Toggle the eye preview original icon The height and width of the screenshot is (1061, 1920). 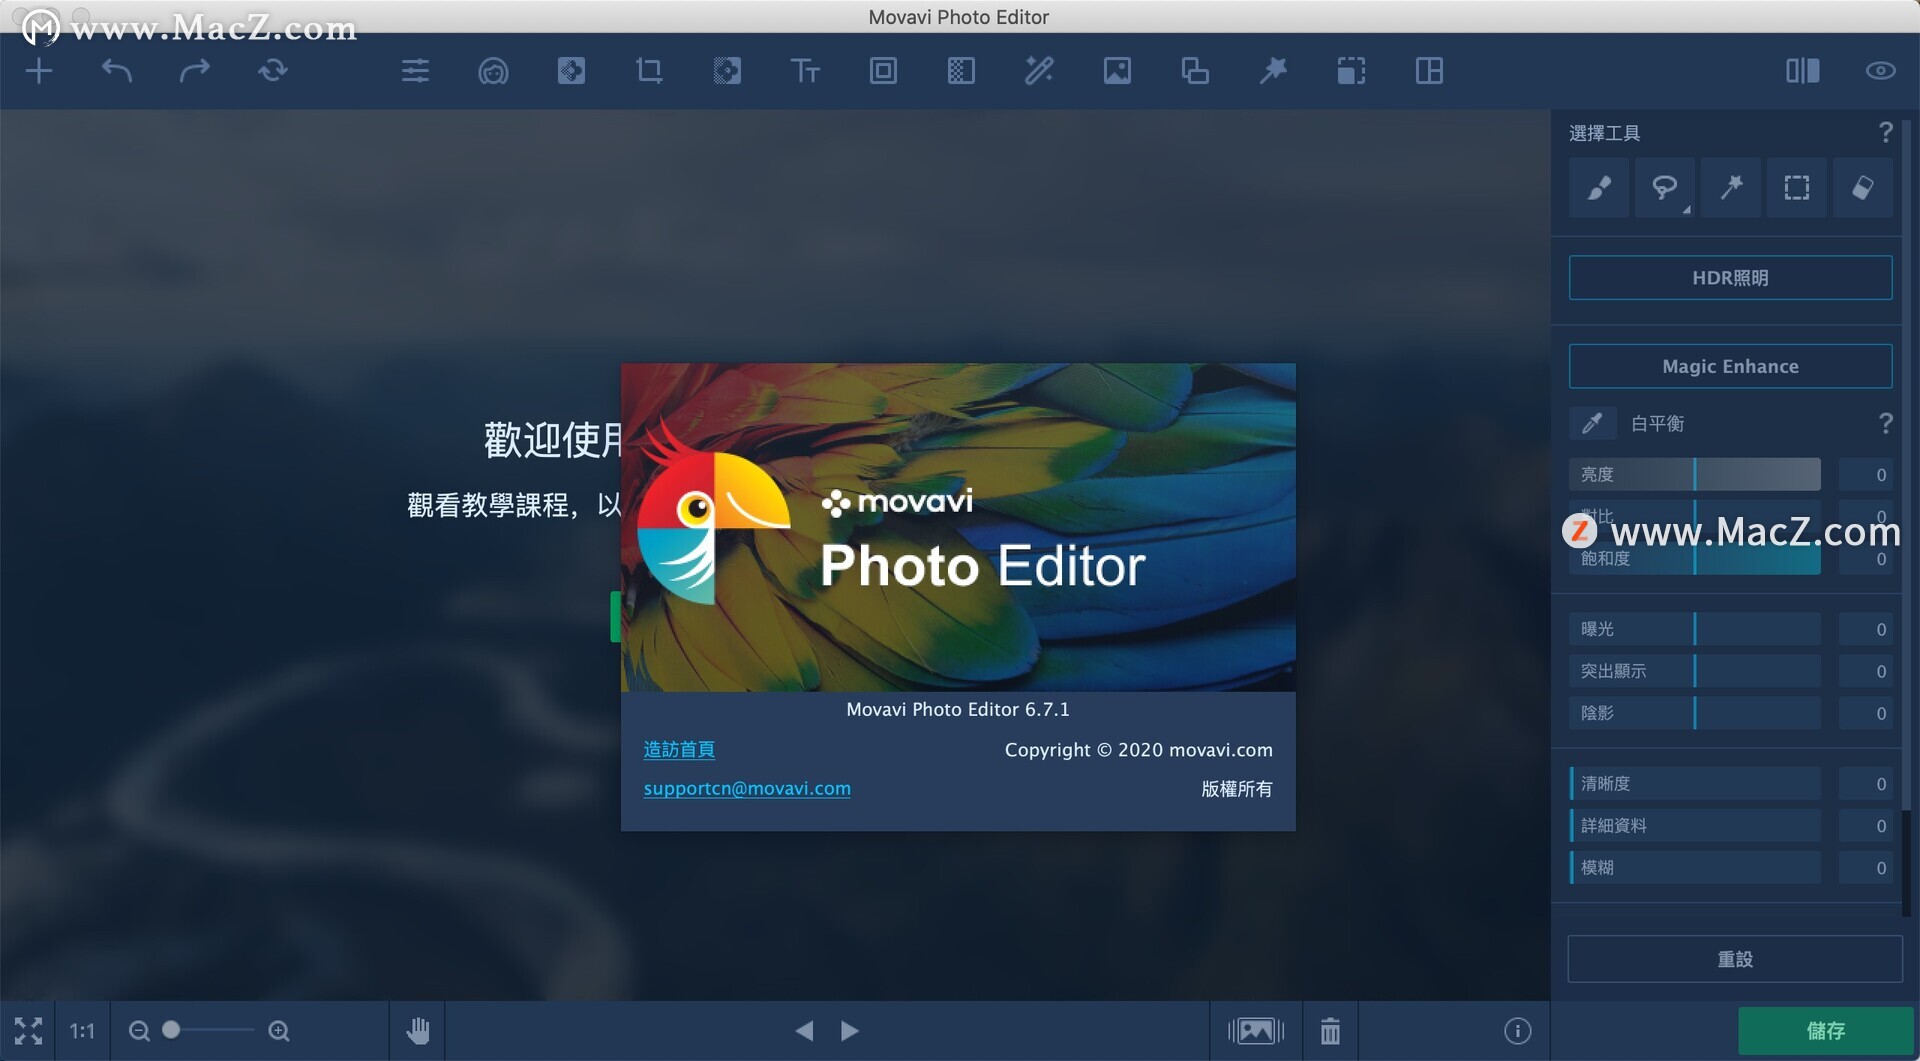coord(1880,71)
